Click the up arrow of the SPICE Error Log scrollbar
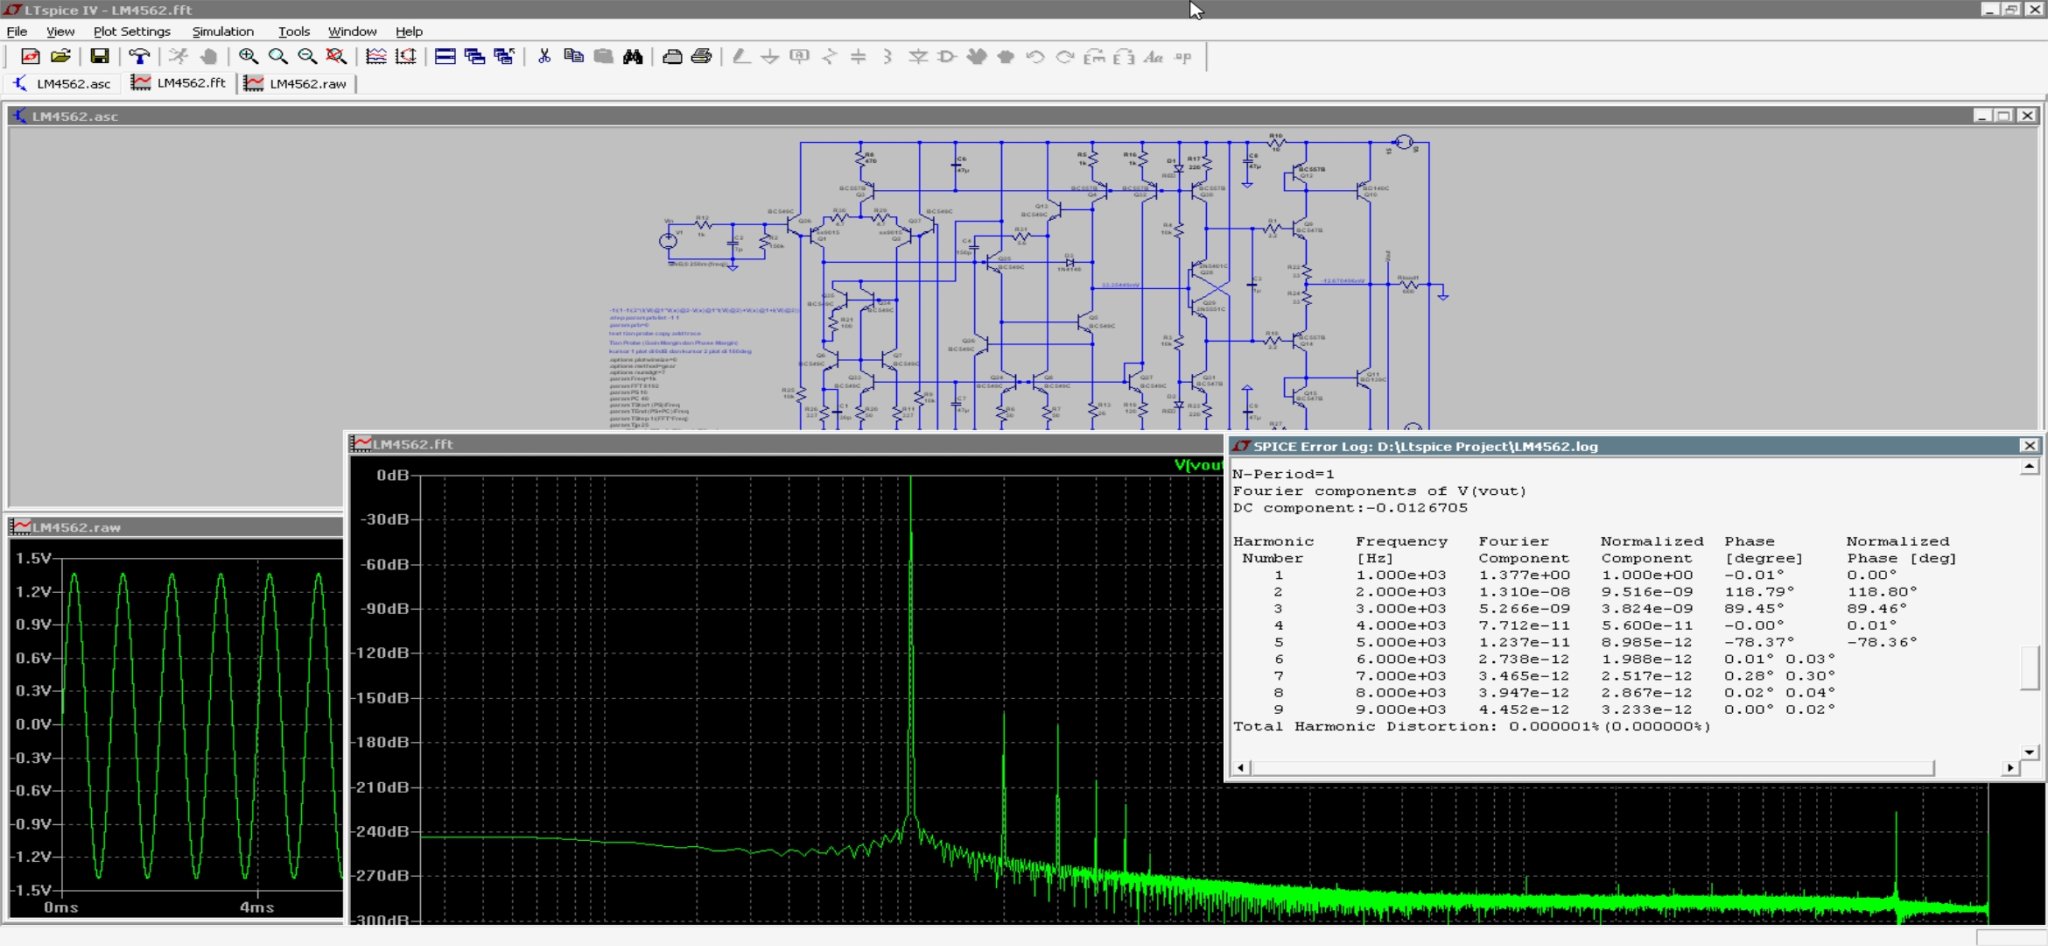Screen dimensions: 2048x946 click(x=2029, y=467)
